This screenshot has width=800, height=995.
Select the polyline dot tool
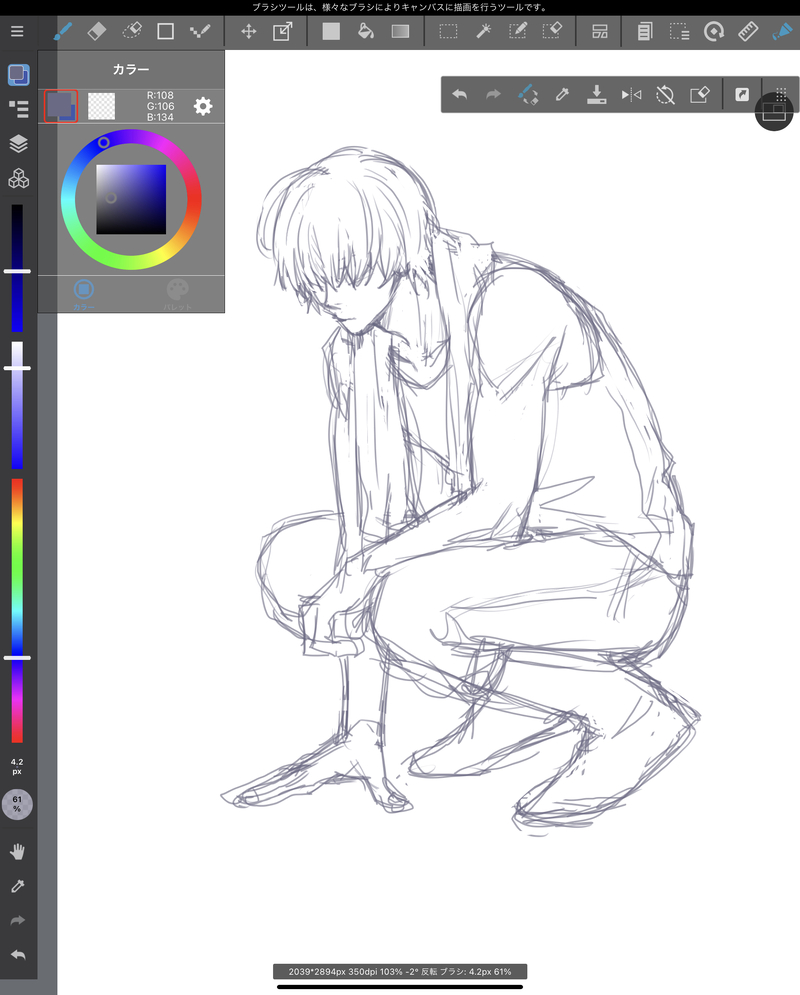click(200, 31)
